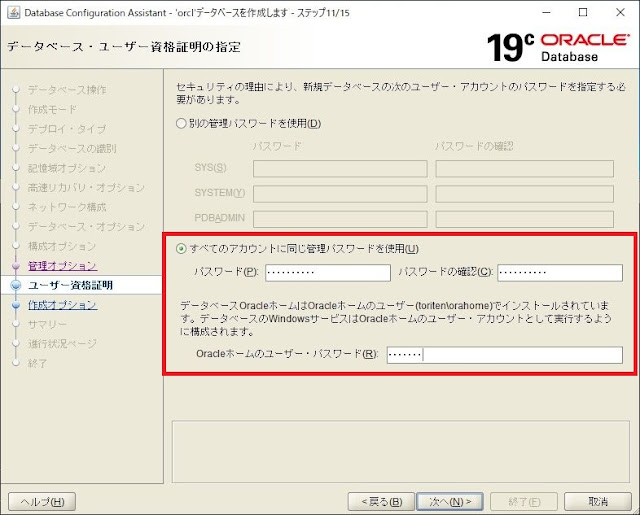This screenshot has height=515, width=640.
Task: Click the 記憶域オプション step in sidebar
Action: (67, 168)
